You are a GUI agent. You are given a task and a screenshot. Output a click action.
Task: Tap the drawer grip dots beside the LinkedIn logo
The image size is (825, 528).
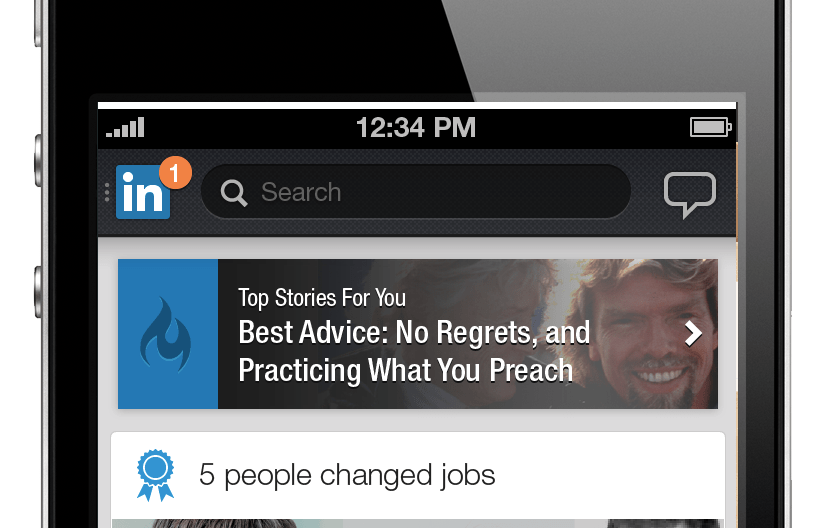(x=107, y=192)
